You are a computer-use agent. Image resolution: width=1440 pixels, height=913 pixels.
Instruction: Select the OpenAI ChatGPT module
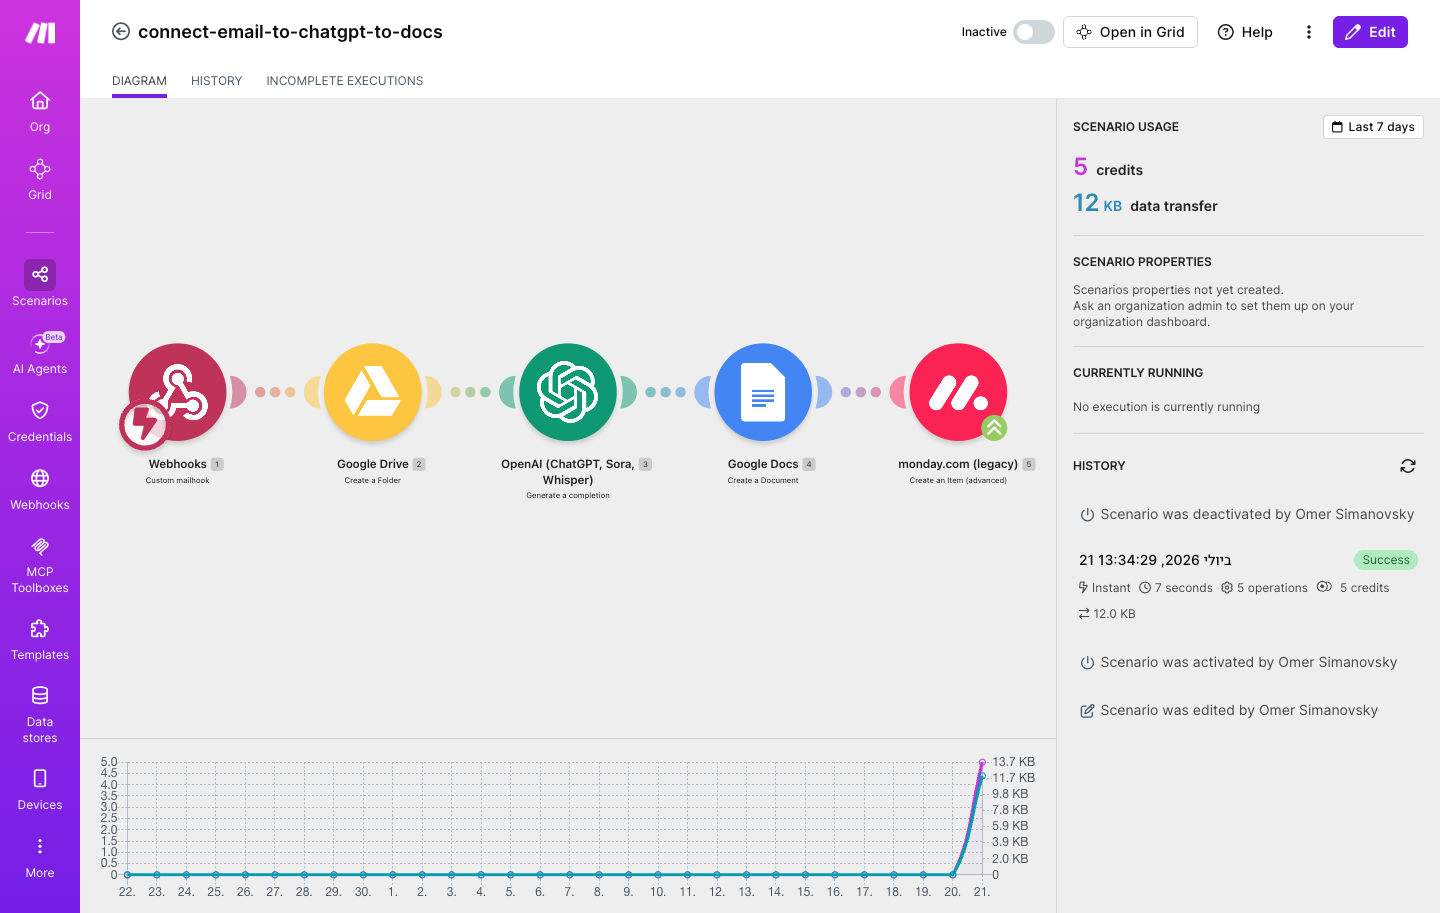(x=568, y=392)
